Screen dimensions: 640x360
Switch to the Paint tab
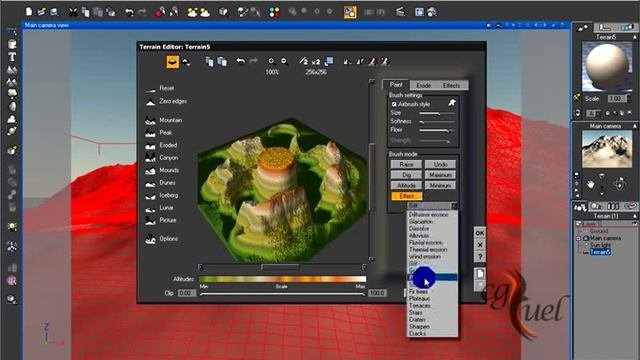[x=396, y=84]
